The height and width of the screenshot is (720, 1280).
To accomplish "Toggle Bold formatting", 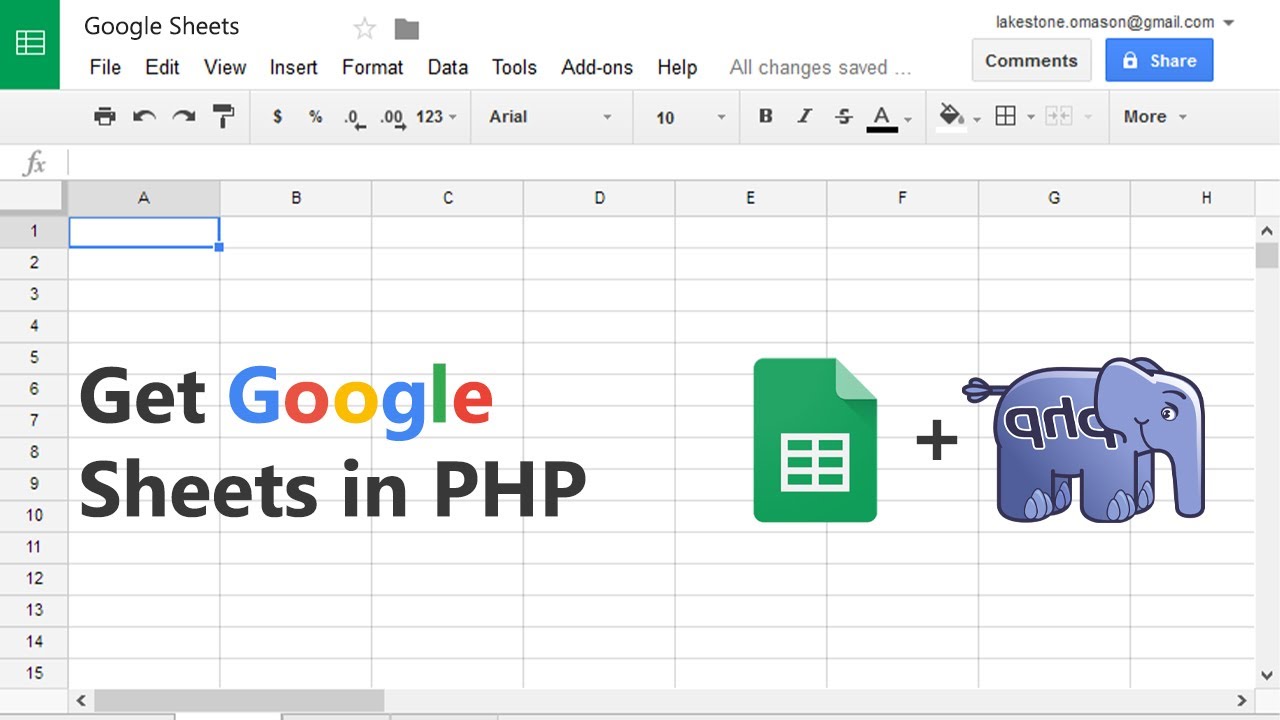I will (766, 116).
